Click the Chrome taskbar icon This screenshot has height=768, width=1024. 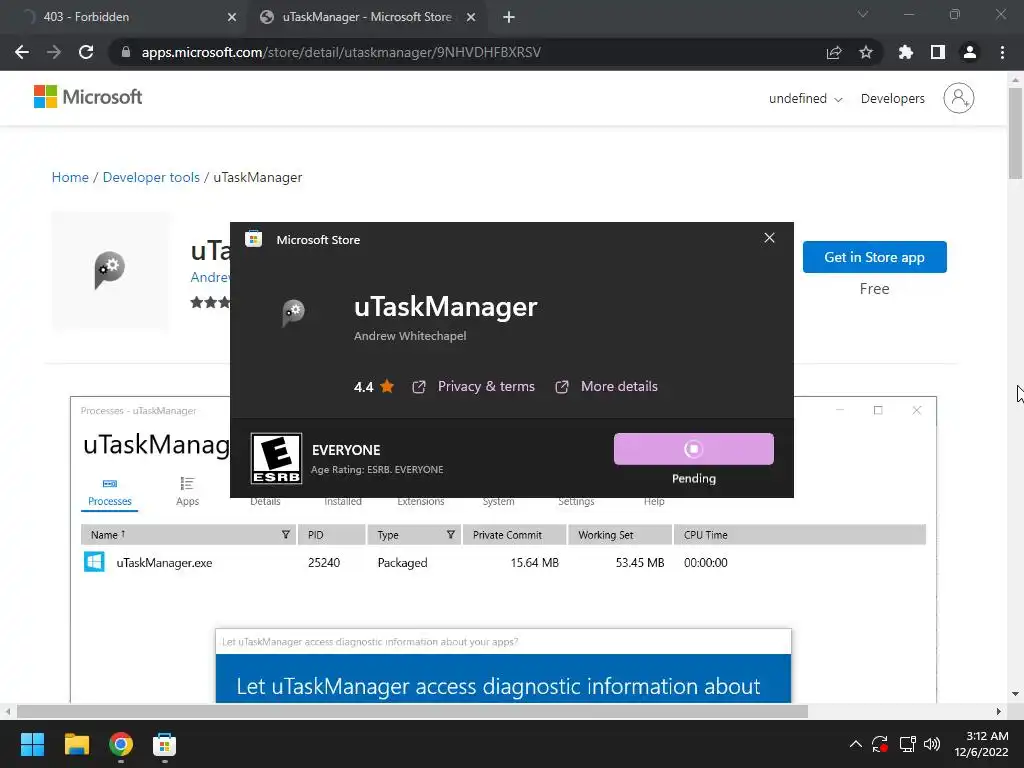tap(121, 744)
